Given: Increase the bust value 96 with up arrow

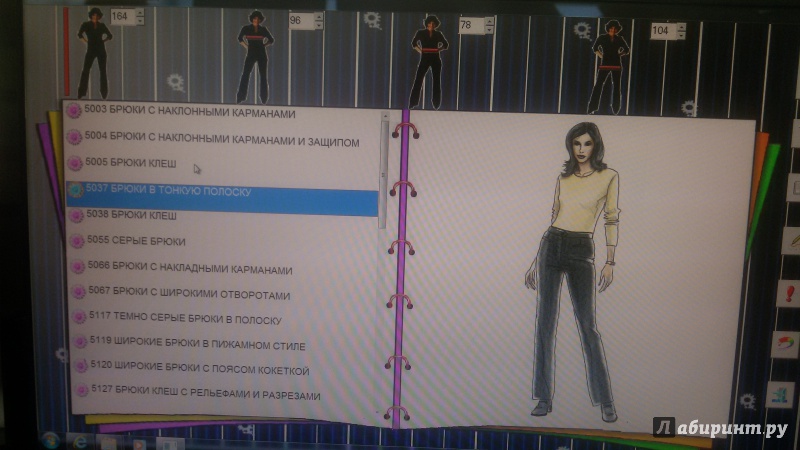Looking at the screenshot, I should coord(319,17).
